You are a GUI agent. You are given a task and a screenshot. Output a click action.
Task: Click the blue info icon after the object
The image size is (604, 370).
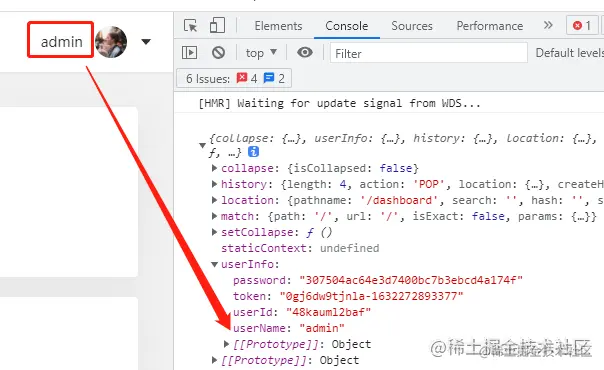click(x=253, y=152)
